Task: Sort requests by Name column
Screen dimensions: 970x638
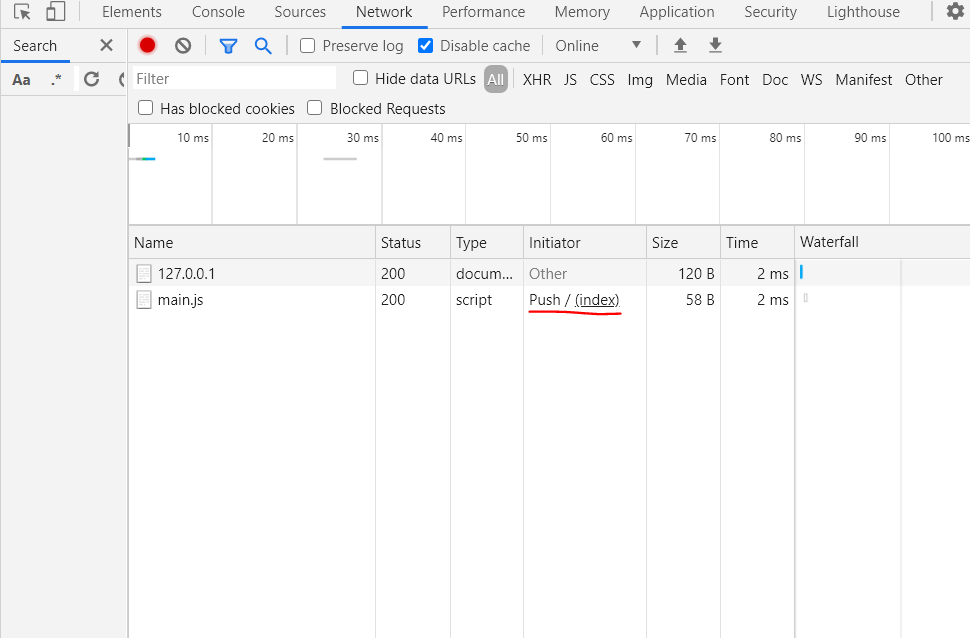Action: (x=252, y=243)
